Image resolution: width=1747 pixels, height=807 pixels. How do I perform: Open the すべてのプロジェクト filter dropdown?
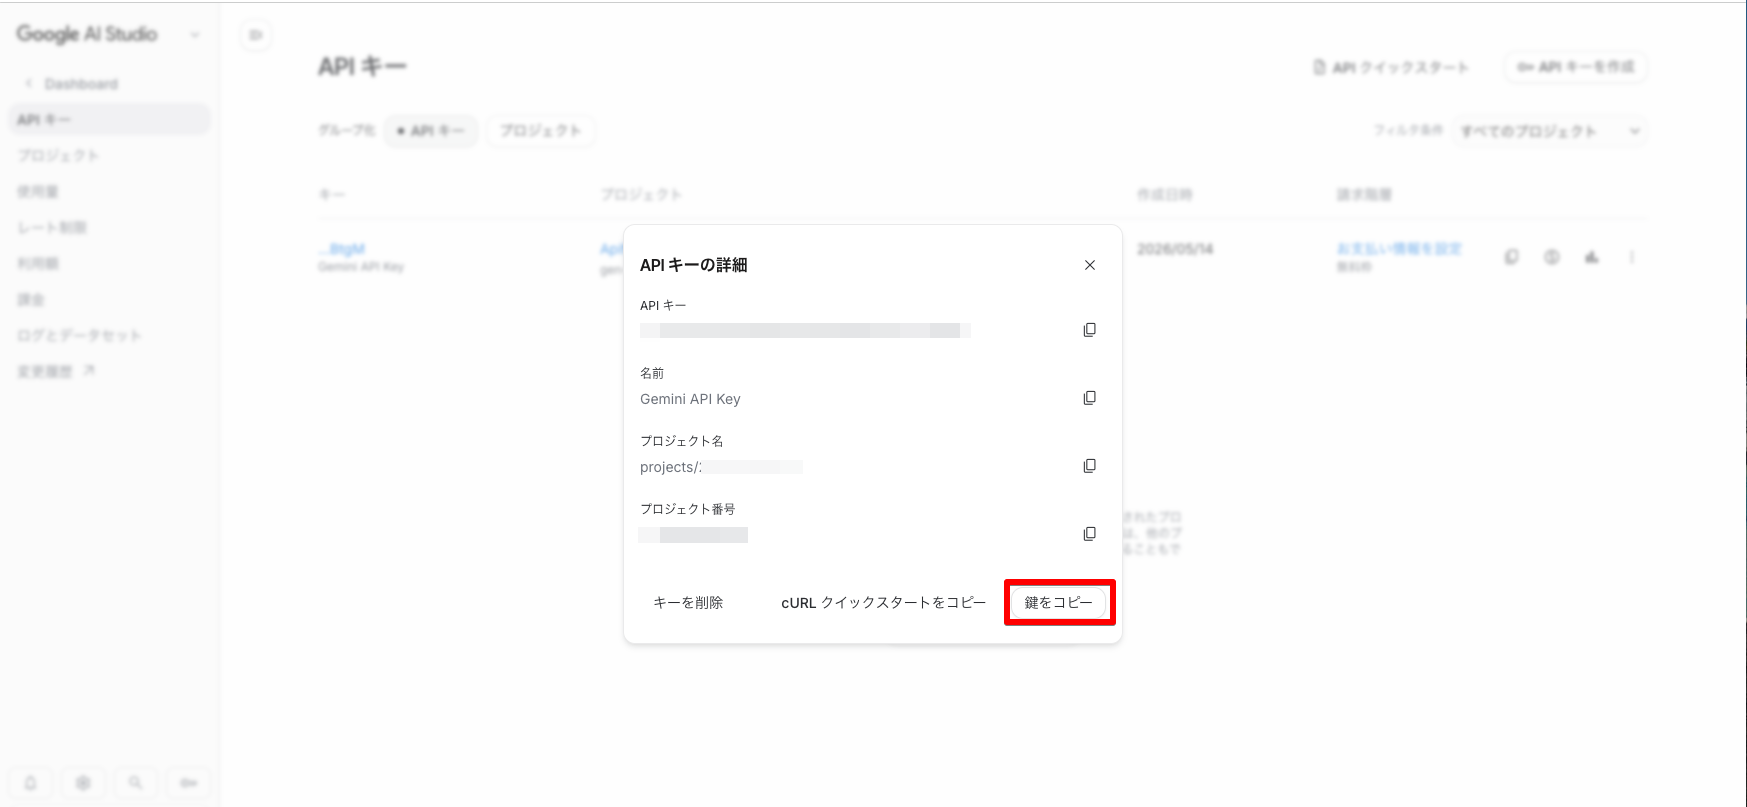coord(1549,131)
